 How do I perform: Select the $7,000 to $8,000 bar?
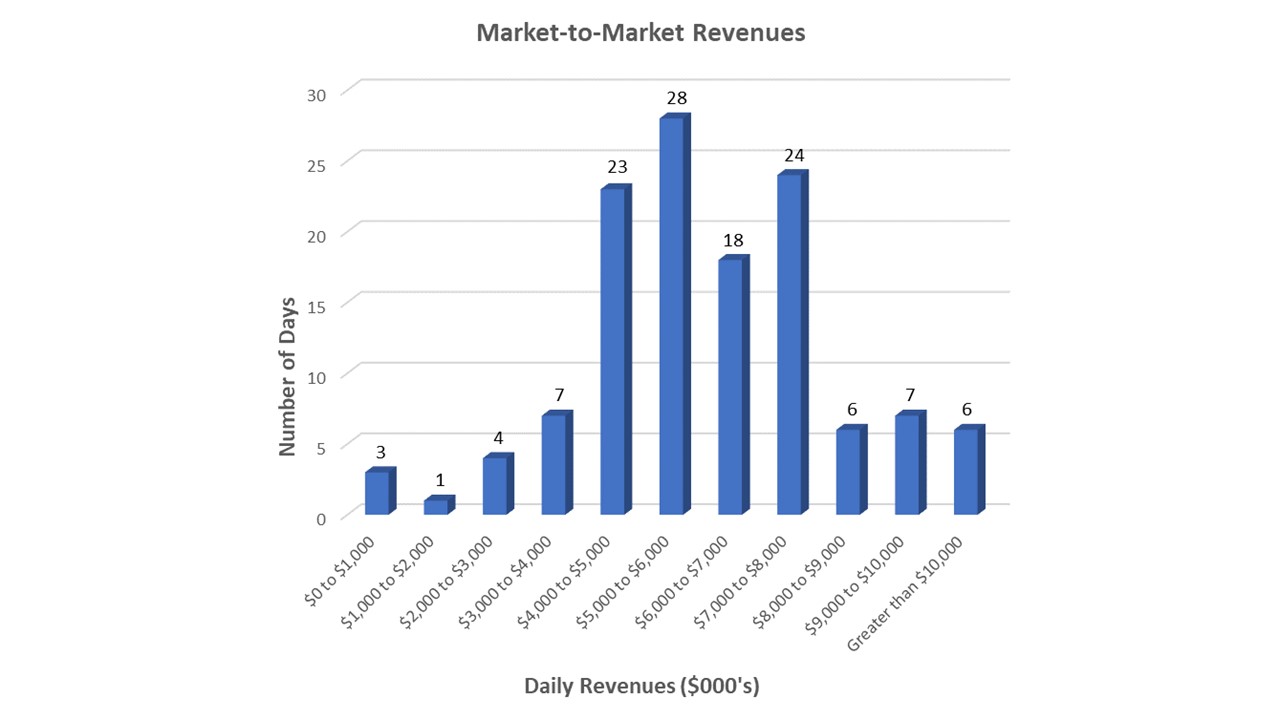click(789, 344)
